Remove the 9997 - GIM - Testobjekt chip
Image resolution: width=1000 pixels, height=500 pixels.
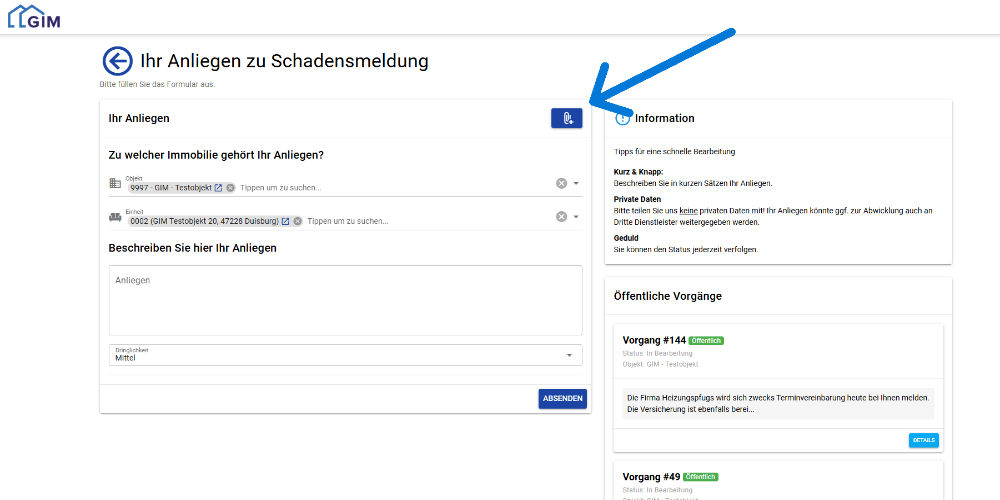[230, 188]
